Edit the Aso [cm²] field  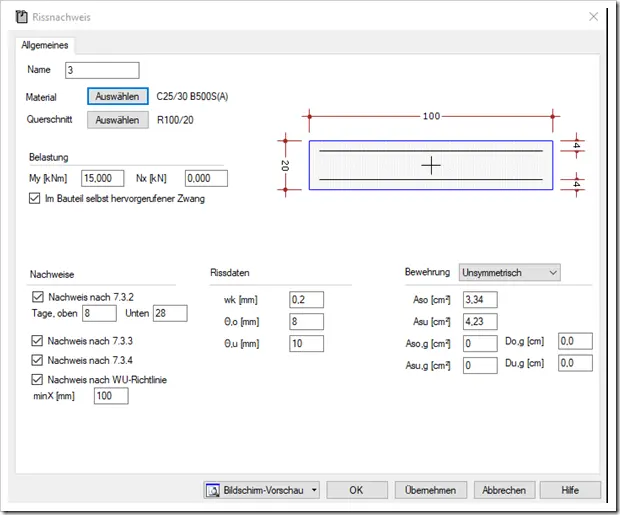pos(480,300)
